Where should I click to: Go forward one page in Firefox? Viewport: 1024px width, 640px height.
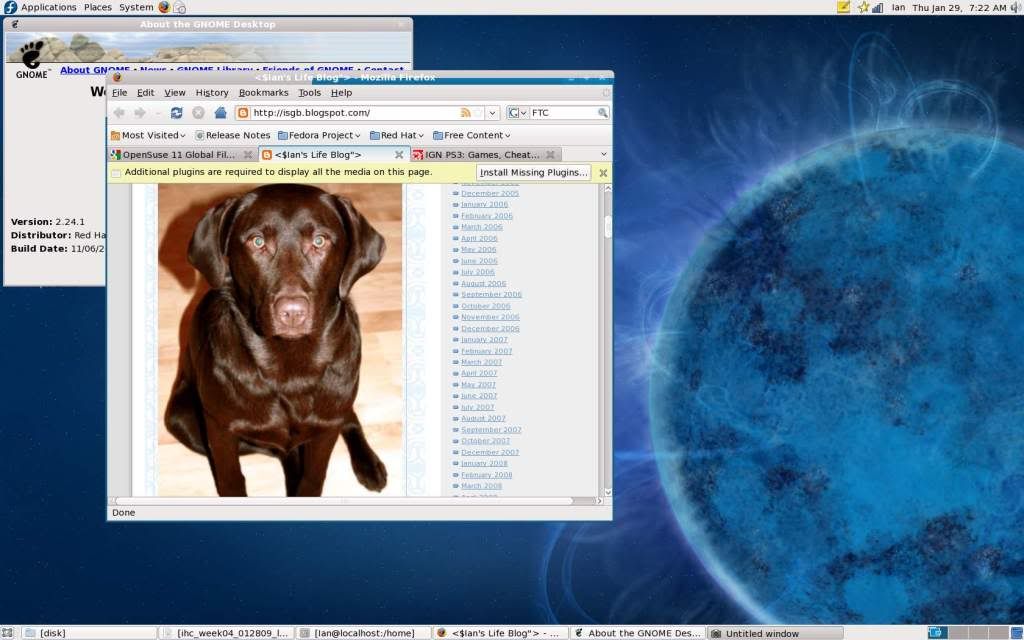[140, 113]
